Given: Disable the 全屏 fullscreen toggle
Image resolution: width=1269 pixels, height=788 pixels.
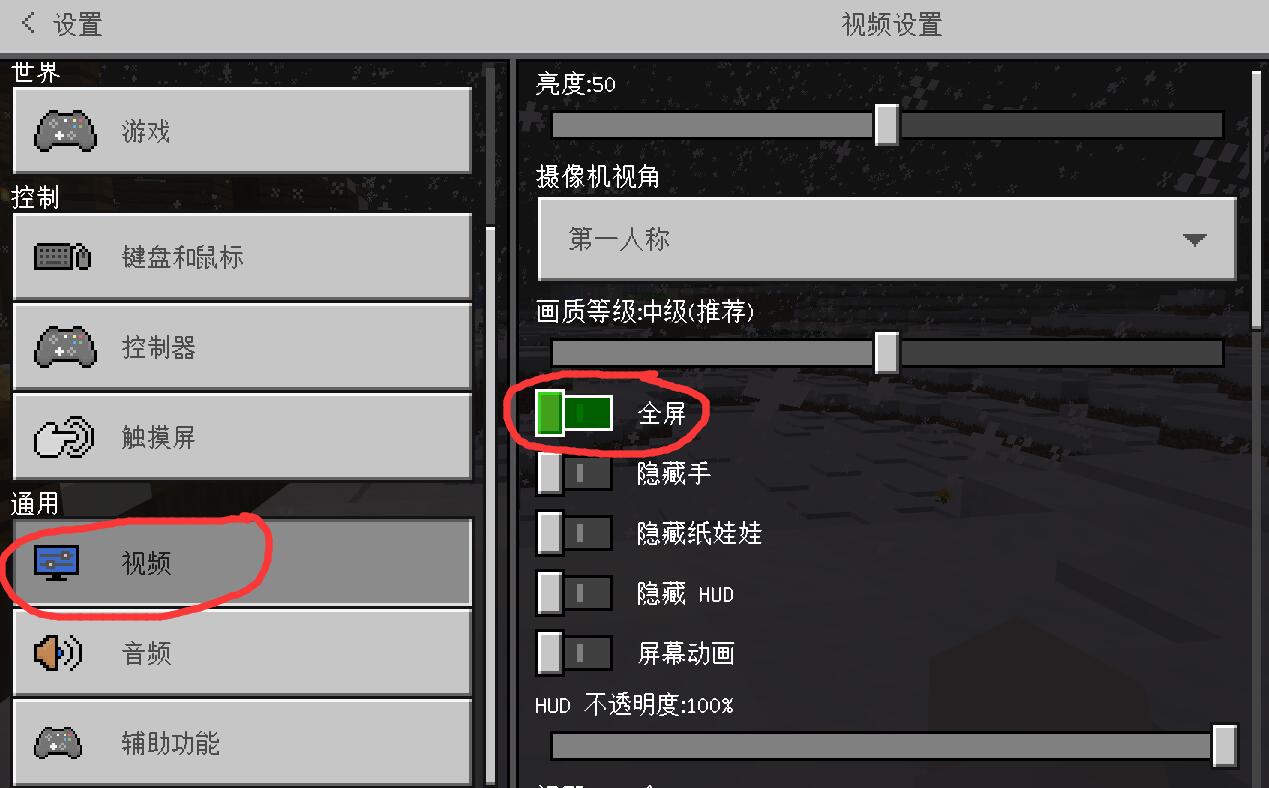Looking at the screenshot, I should [574, 413].
